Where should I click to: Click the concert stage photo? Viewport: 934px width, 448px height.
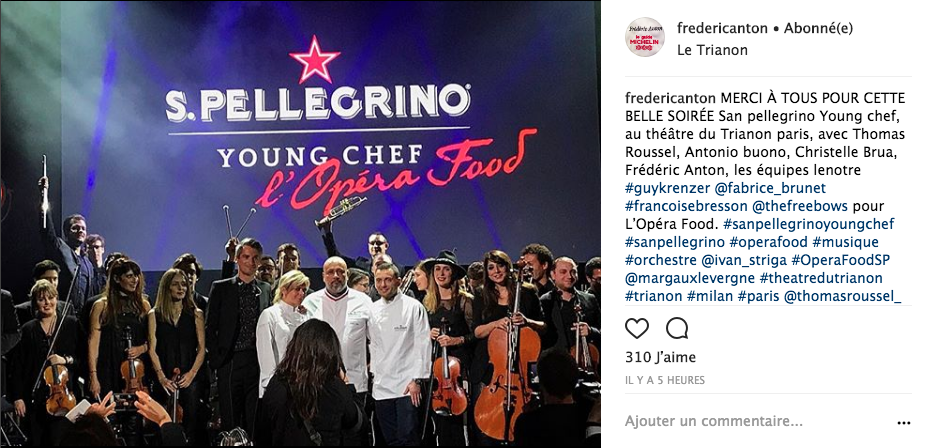coord(300,224)
